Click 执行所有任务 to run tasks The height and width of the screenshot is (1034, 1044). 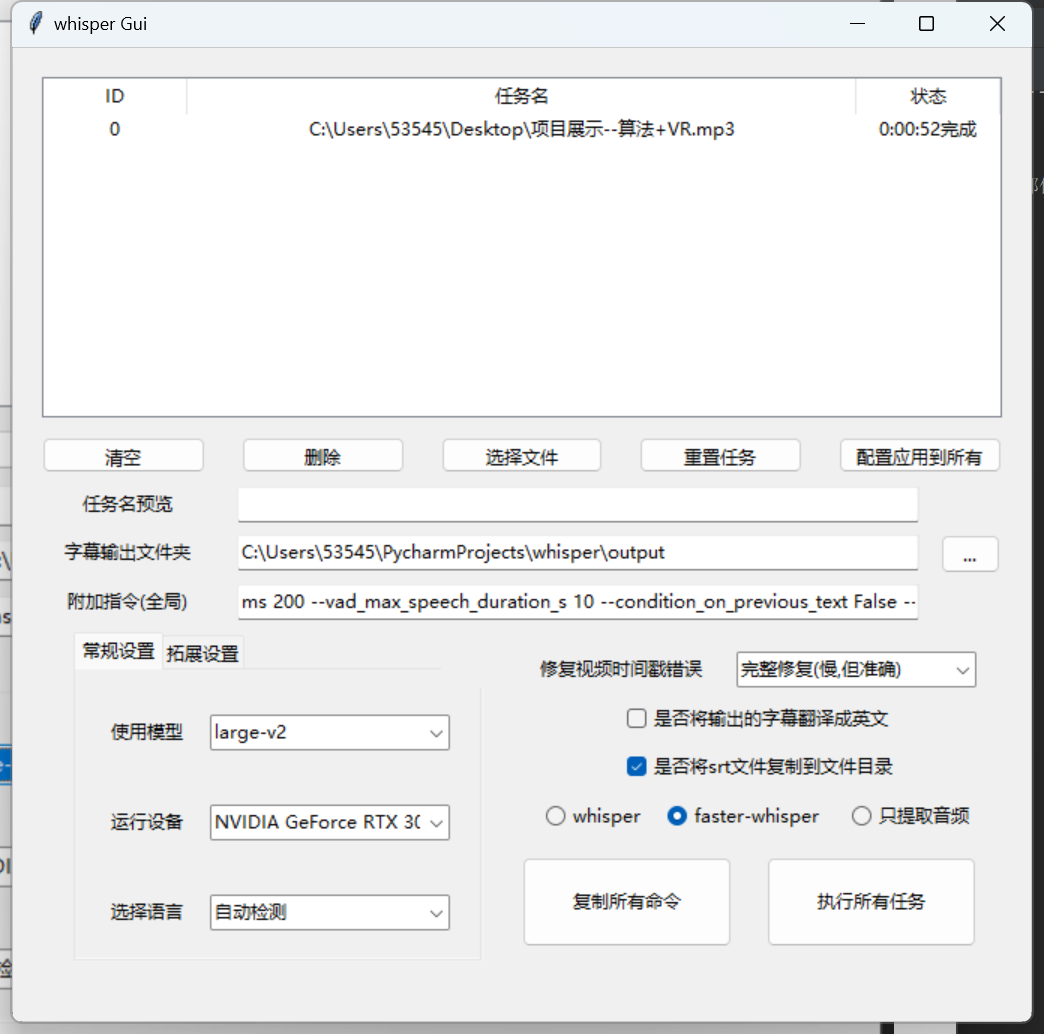pos(870,901)
